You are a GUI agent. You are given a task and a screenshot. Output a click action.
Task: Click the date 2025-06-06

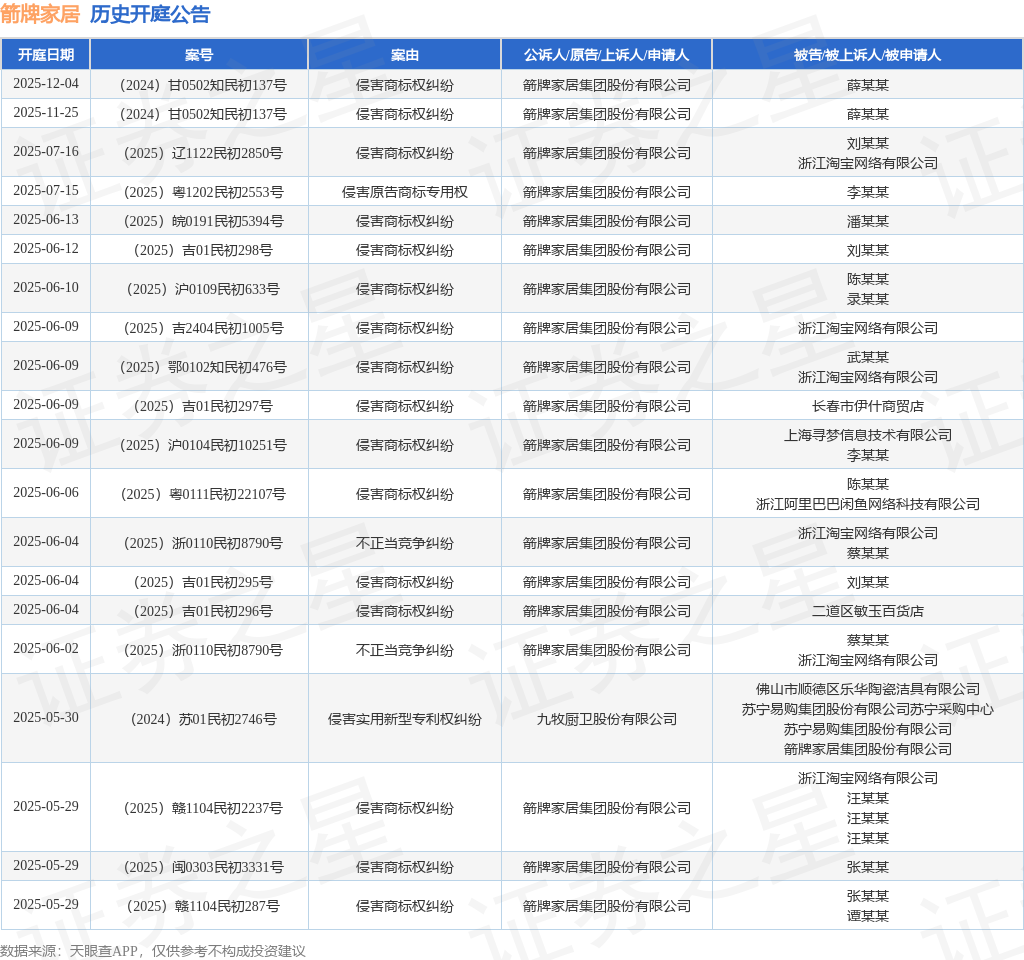coord(46,492)
